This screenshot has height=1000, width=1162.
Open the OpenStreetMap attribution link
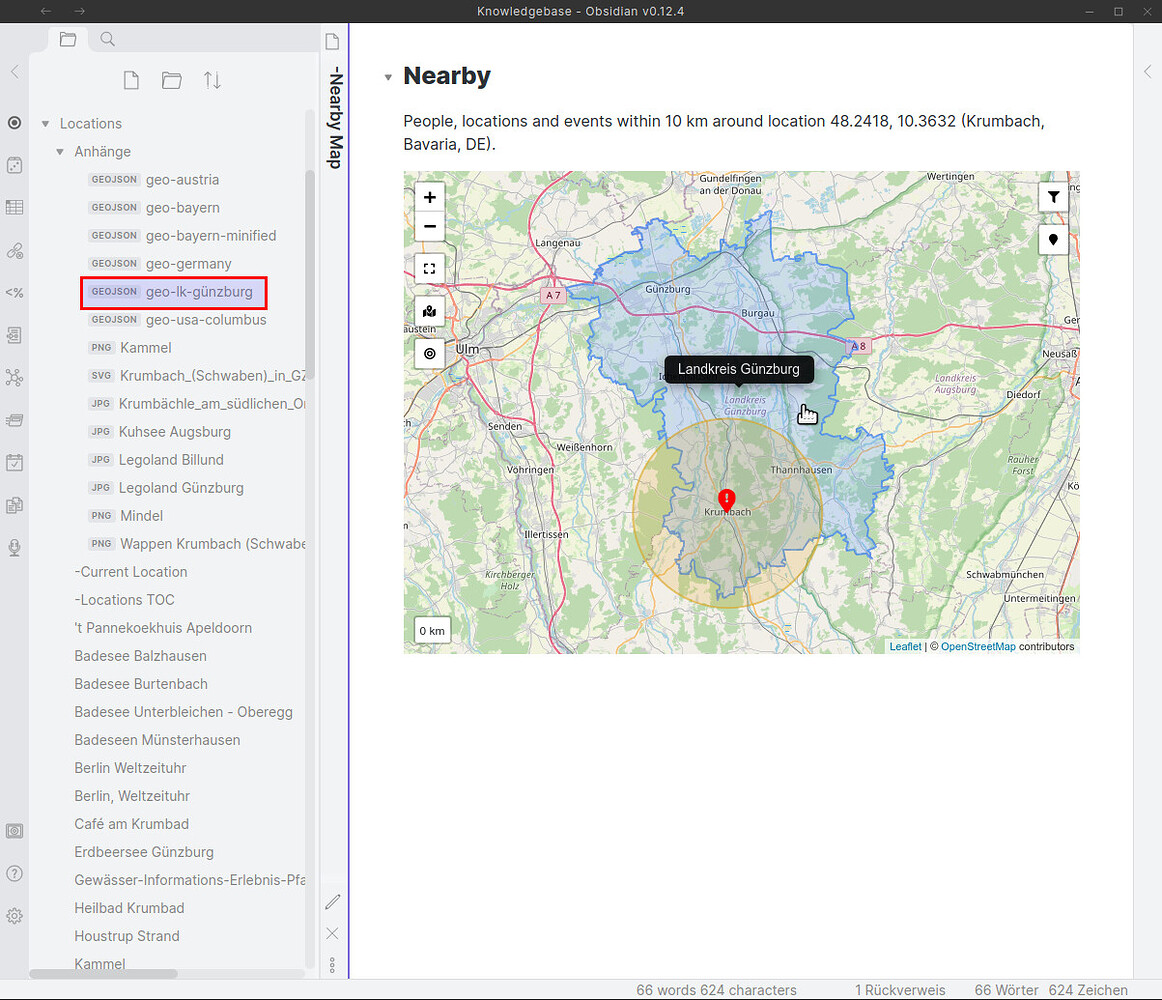(978, 646)
